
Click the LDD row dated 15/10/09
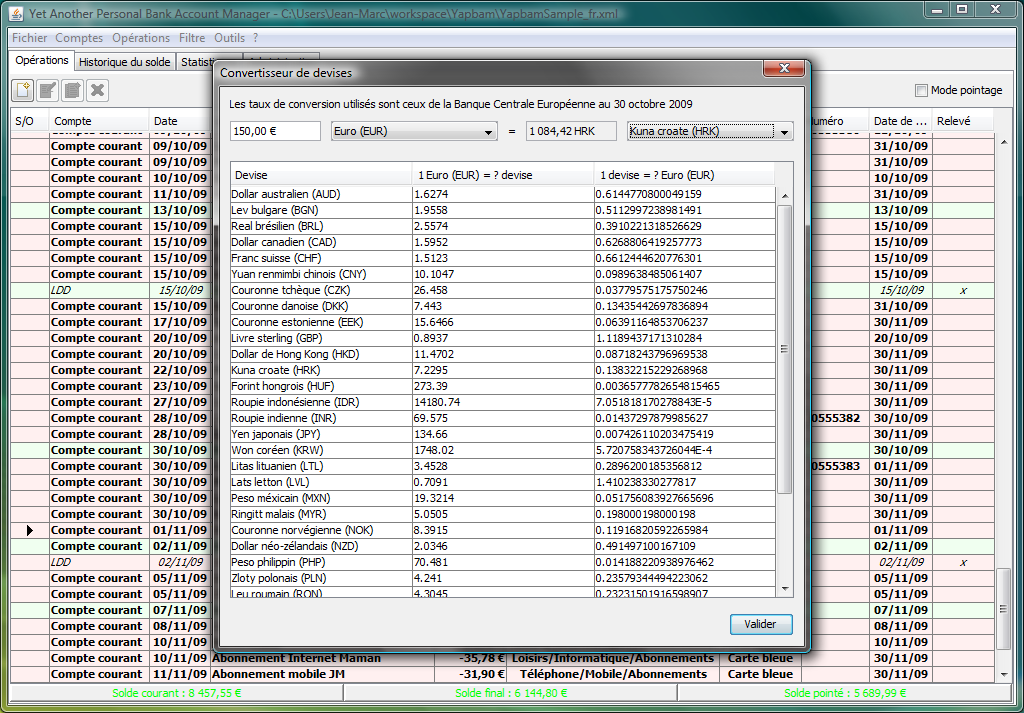[x=503, y=290]
